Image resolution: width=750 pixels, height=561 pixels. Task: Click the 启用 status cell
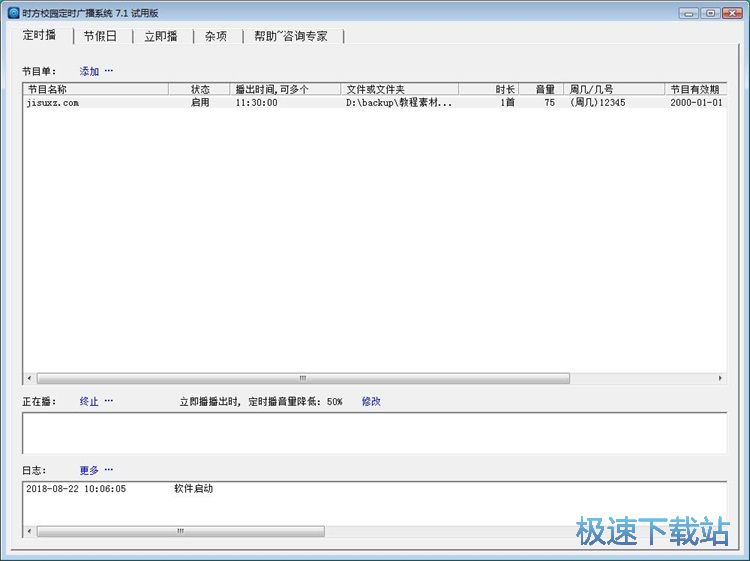pyautogui.click(x=200, y=102)
